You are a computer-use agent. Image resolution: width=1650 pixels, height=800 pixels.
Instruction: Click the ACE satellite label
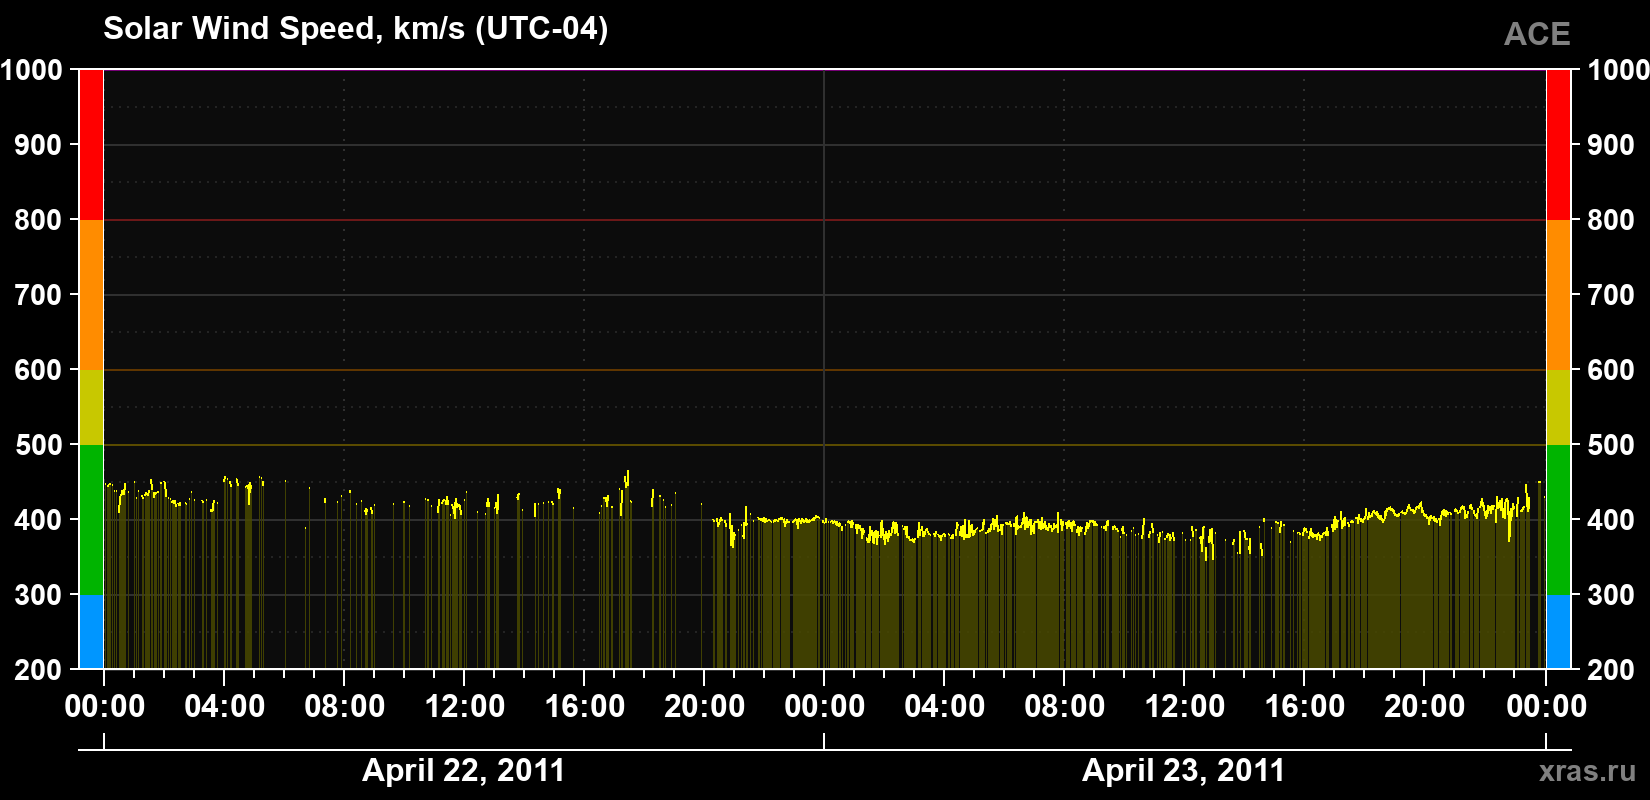1537,35
